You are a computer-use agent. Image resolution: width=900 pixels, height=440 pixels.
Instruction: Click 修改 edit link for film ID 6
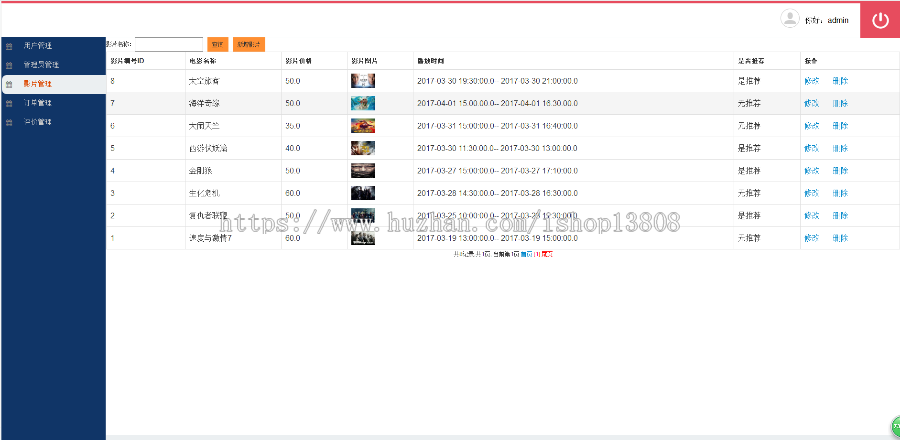pyautogui.click(x=812, y=126)
